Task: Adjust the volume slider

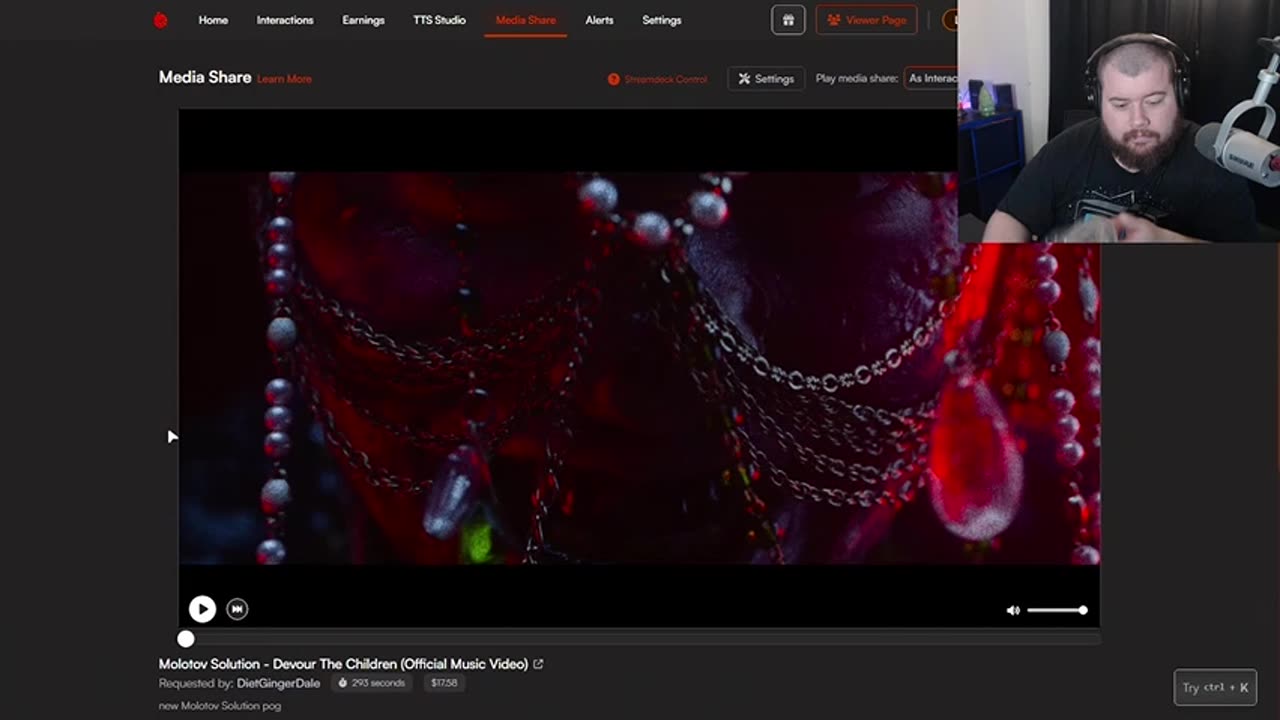Action: click(1057, 610)
